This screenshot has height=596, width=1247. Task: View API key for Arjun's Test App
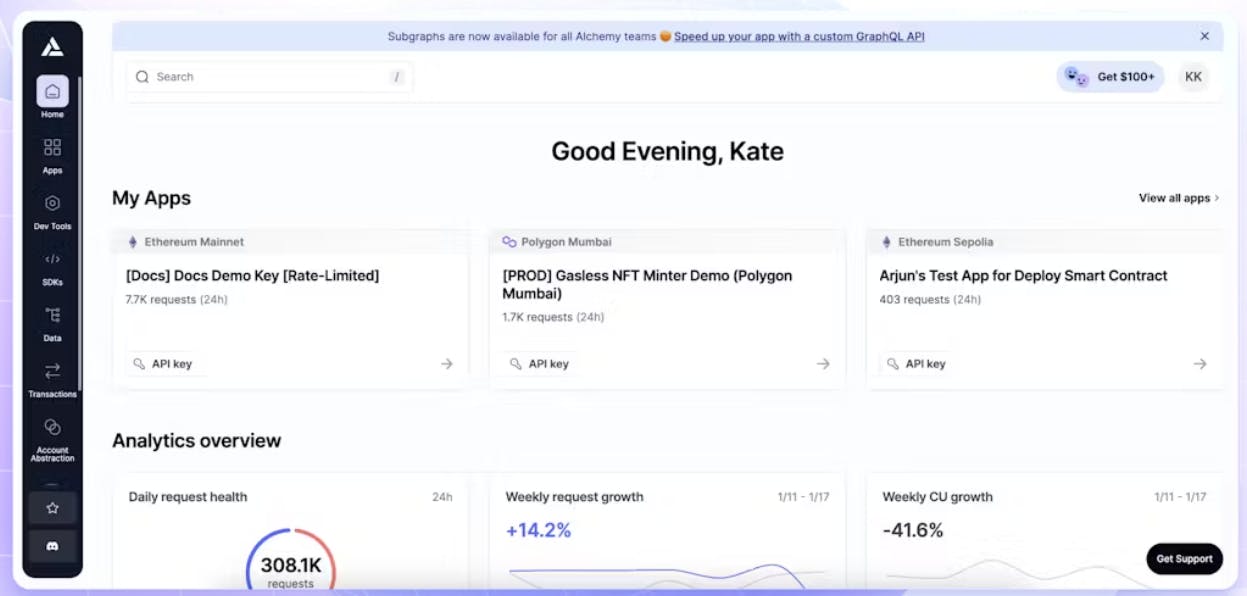coord(916,364)
